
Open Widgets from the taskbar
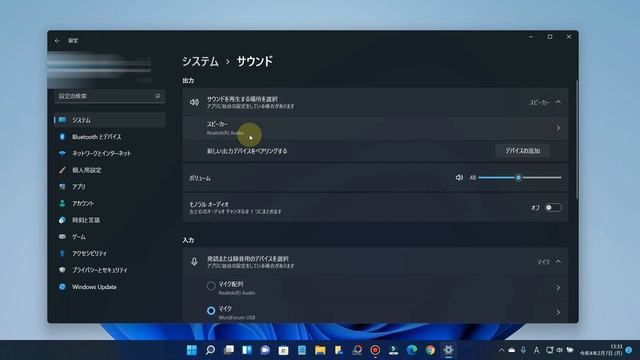coord(247,350)
